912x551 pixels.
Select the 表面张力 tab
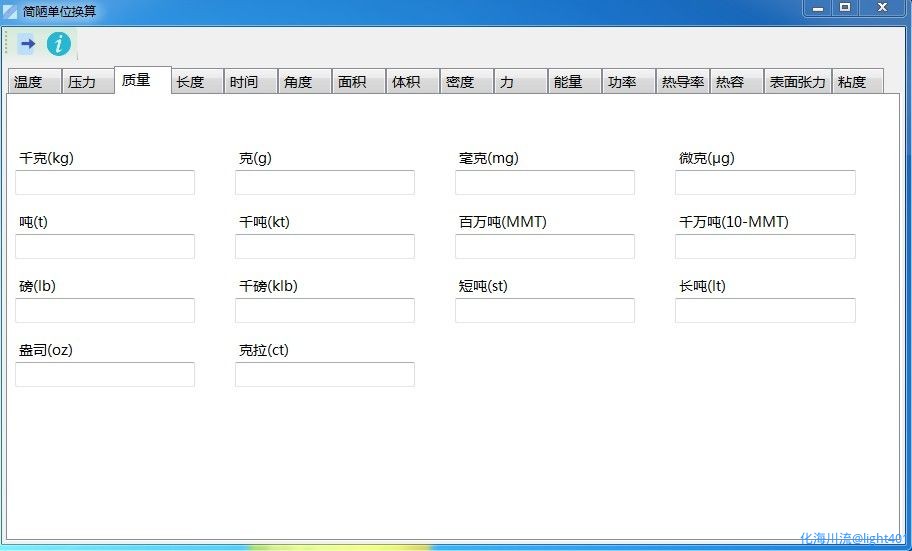(x=797, y=82)
